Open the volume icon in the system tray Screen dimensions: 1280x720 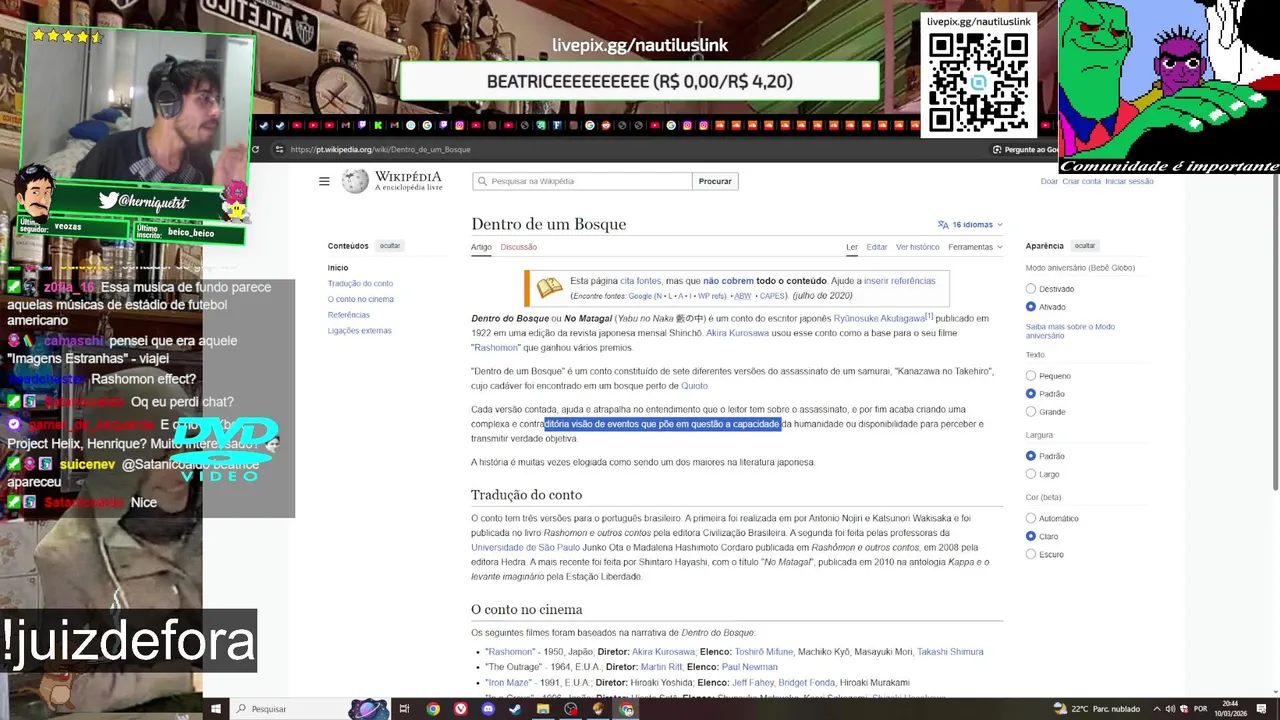1171,709
